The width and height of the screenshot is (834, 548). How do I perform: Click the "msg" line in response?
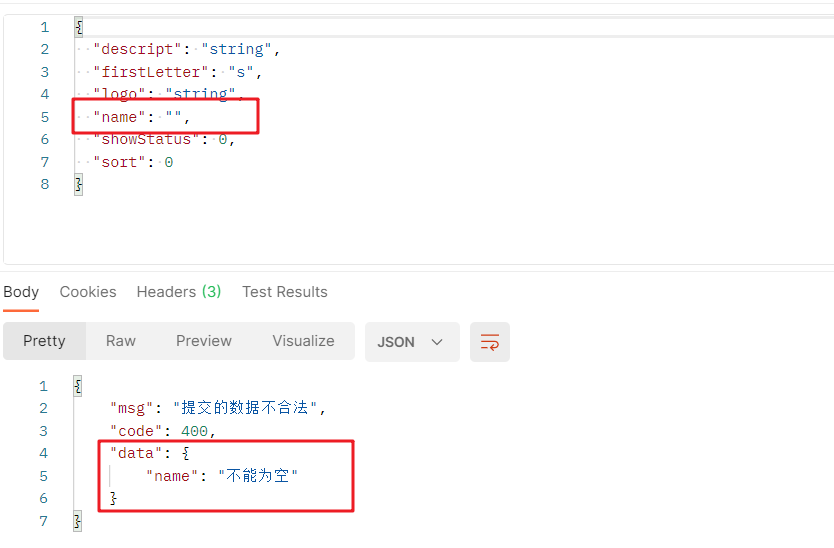coord(218,408)
